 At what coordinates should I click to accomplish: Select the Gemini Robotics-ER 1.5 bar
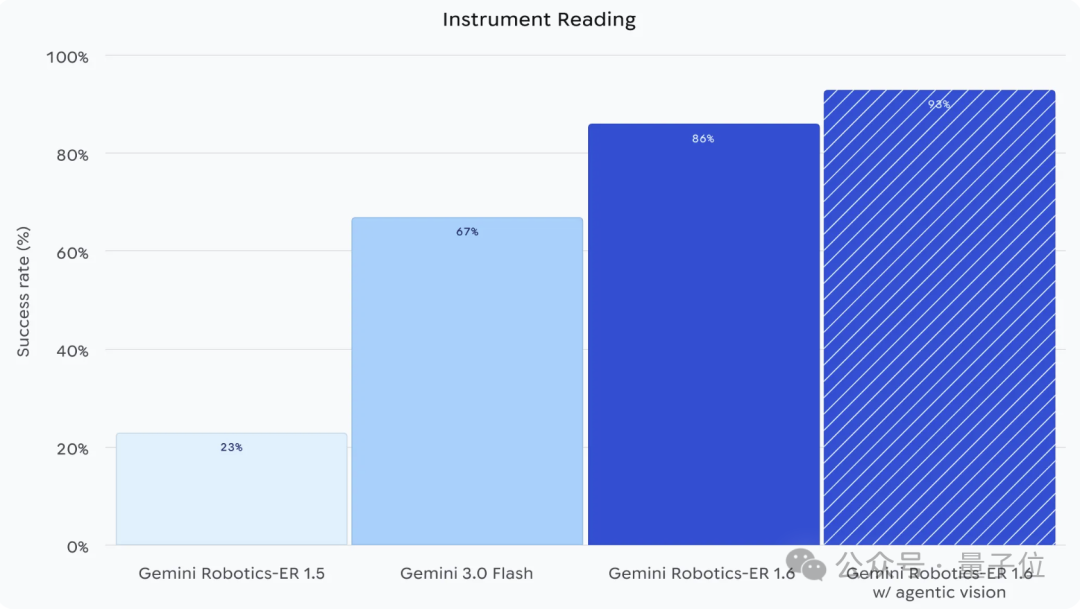click(x=232, y=500)
